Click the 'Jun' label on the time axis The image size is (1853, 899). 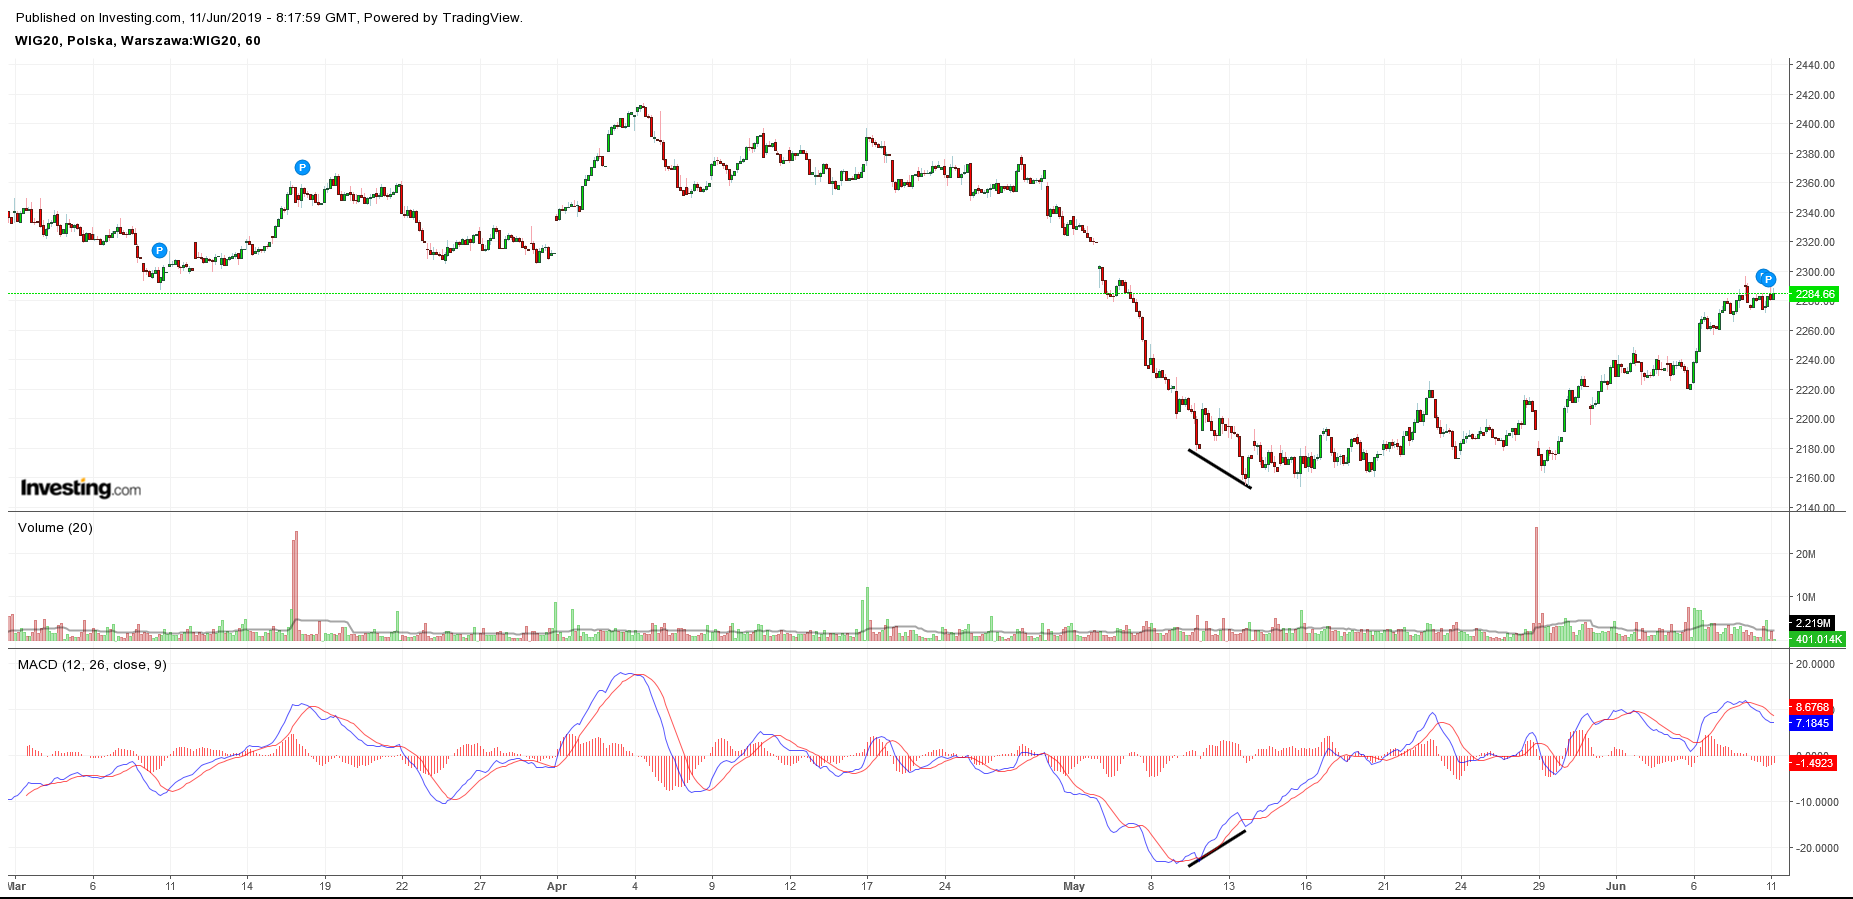(1616, 886)
